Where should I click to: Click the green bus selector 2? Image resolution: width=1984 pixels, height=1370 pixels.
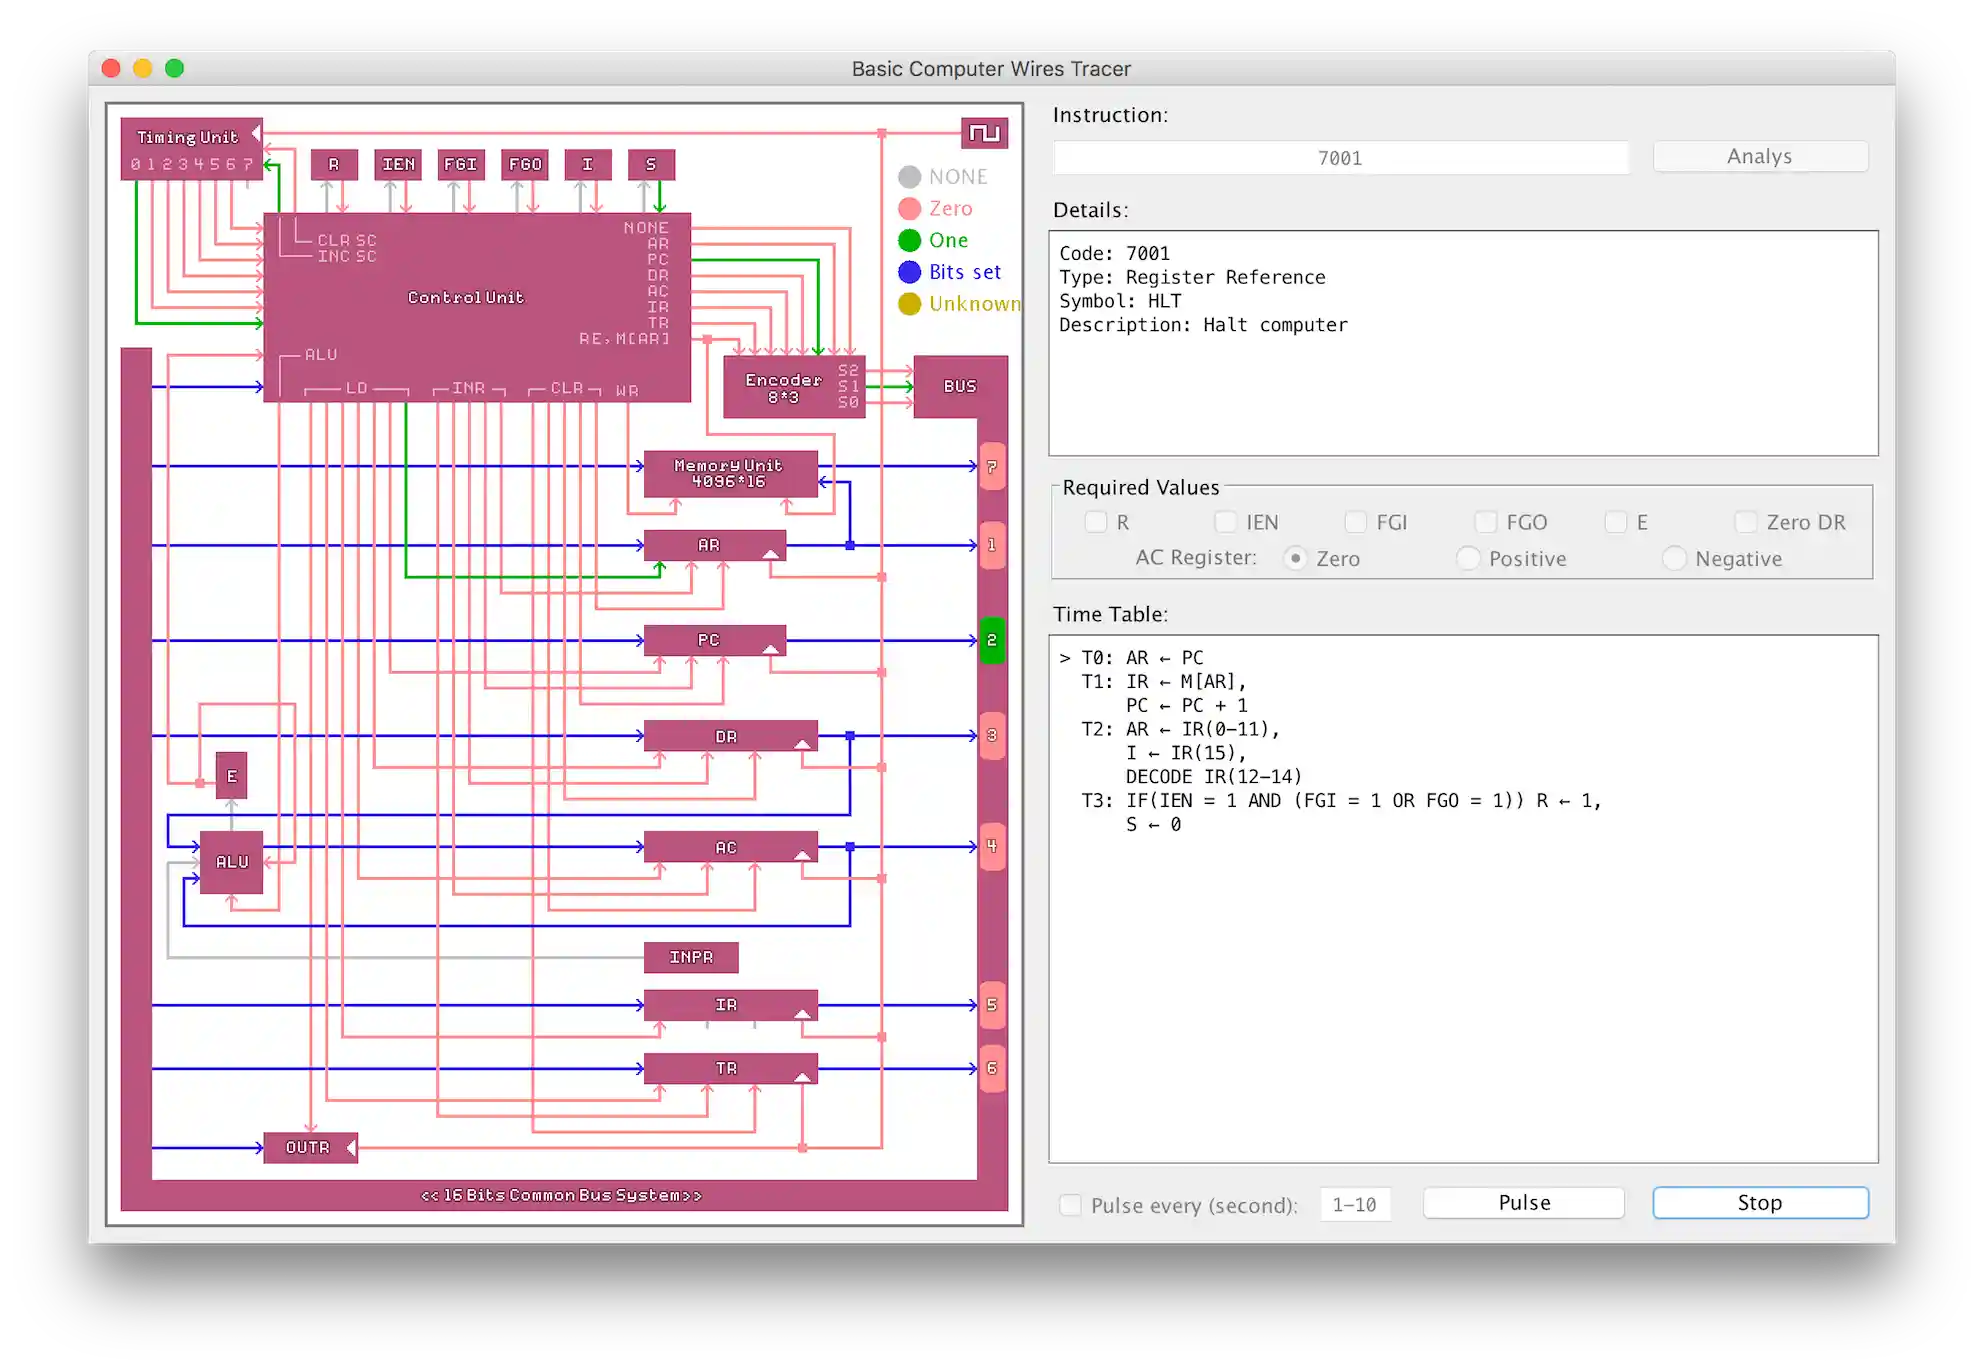(992, 640)
